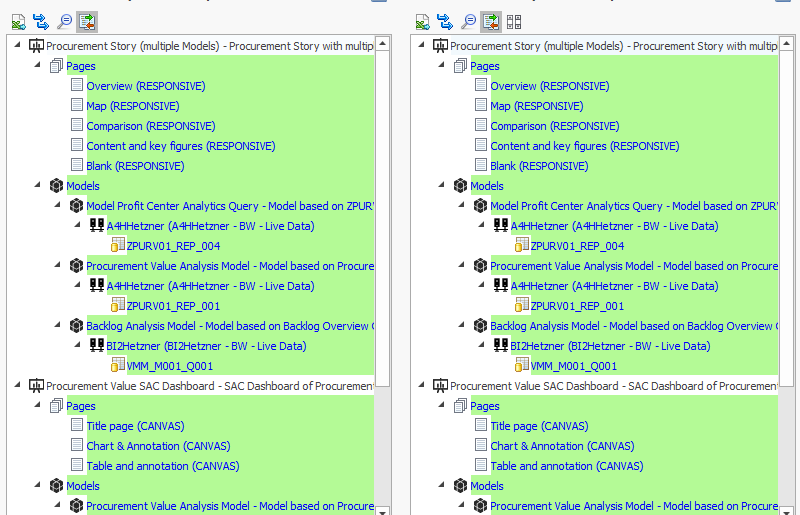Click the model cube icon beside Backlog Analysis Model, right tree

coord(480,326)
